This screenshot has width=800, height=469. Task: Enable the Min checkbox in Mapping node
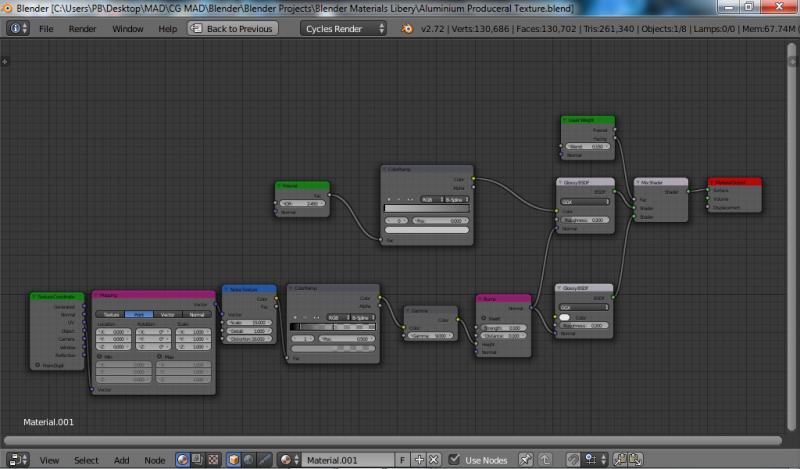point(99,355)
